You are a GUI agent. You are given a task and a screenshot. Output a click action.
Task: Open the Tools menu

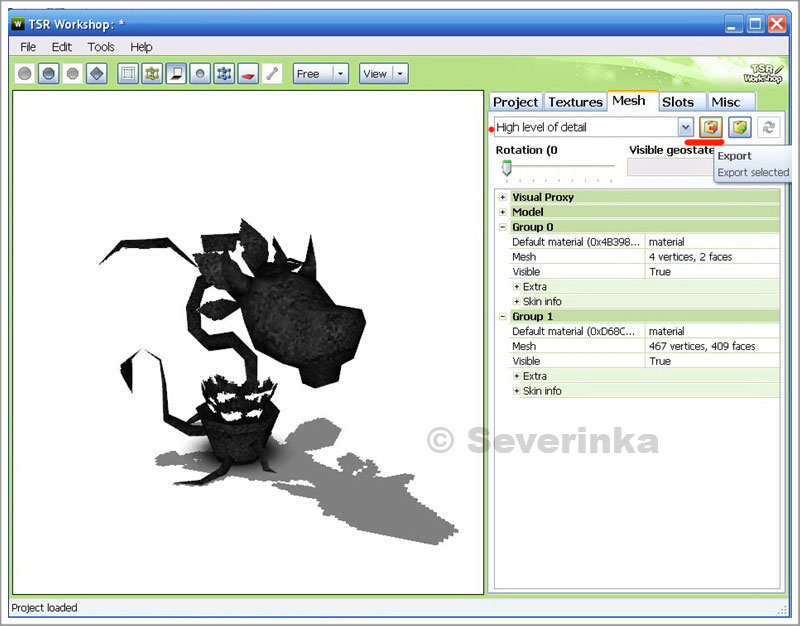click(100, 47)
